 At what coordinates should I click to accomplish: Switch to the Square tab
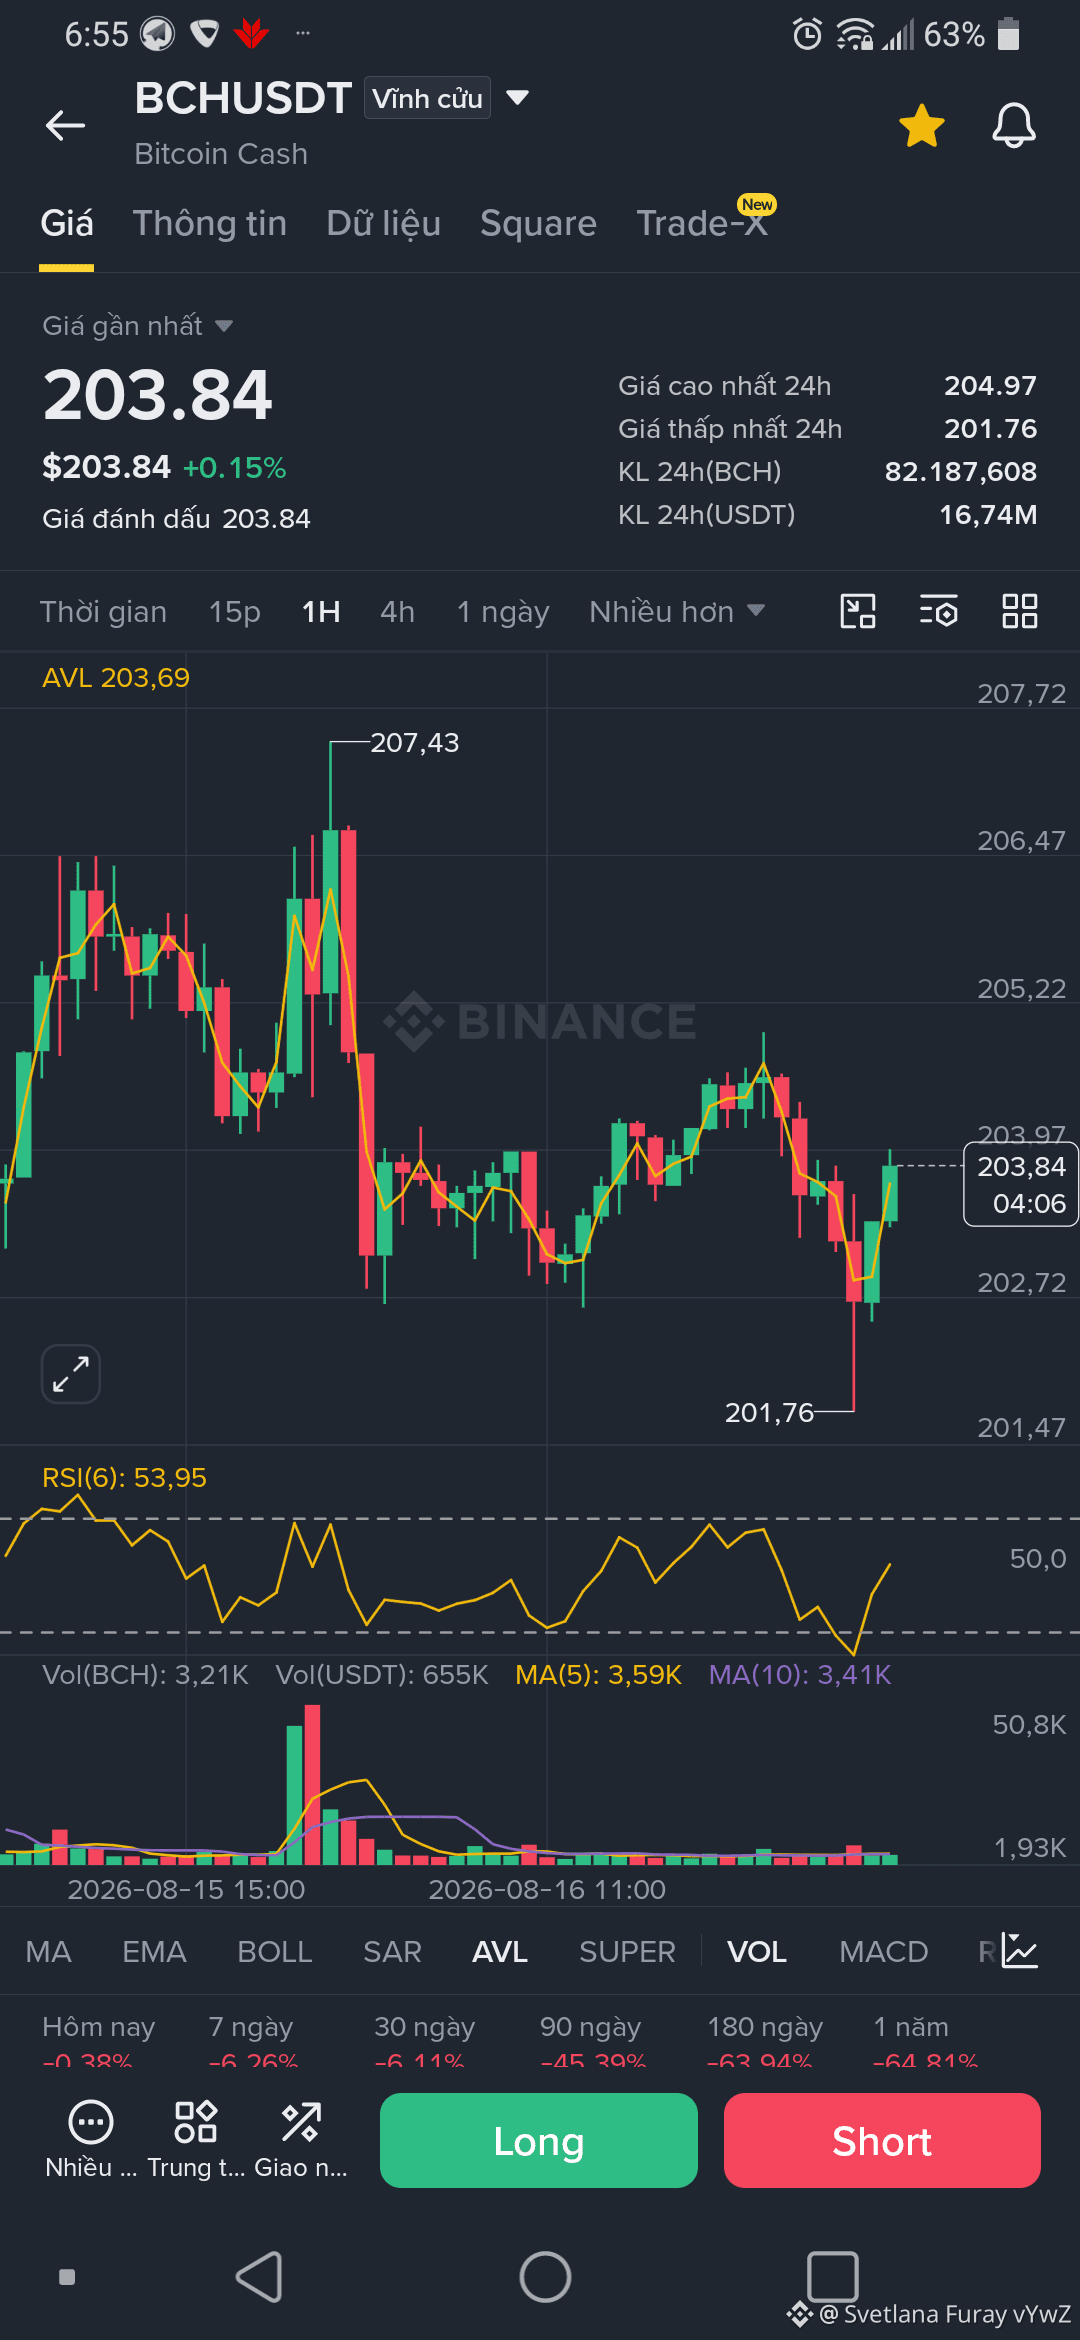click(x=538, y=223)
